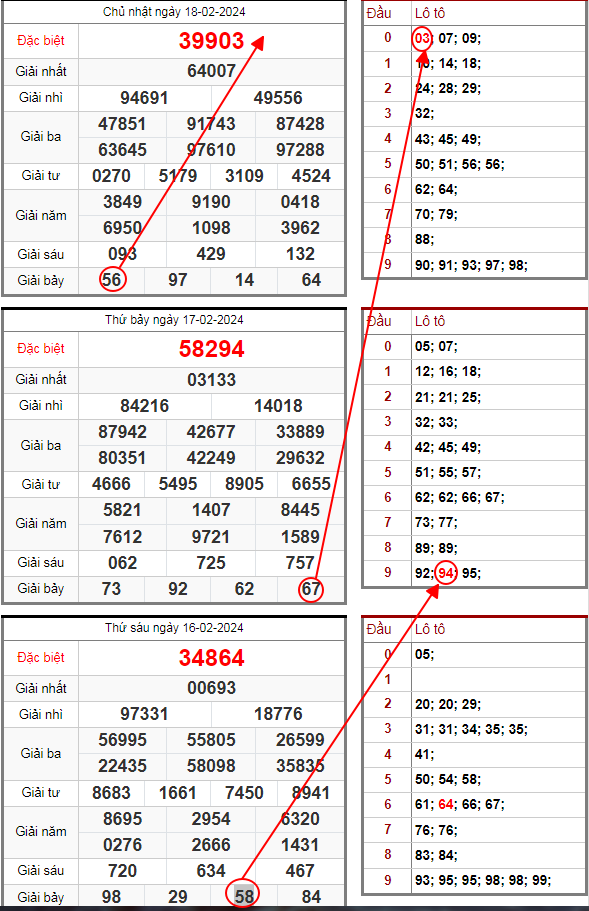Select Giải nhì number 84216
Screen dimensions: 589x911
(x=145, y=406)
